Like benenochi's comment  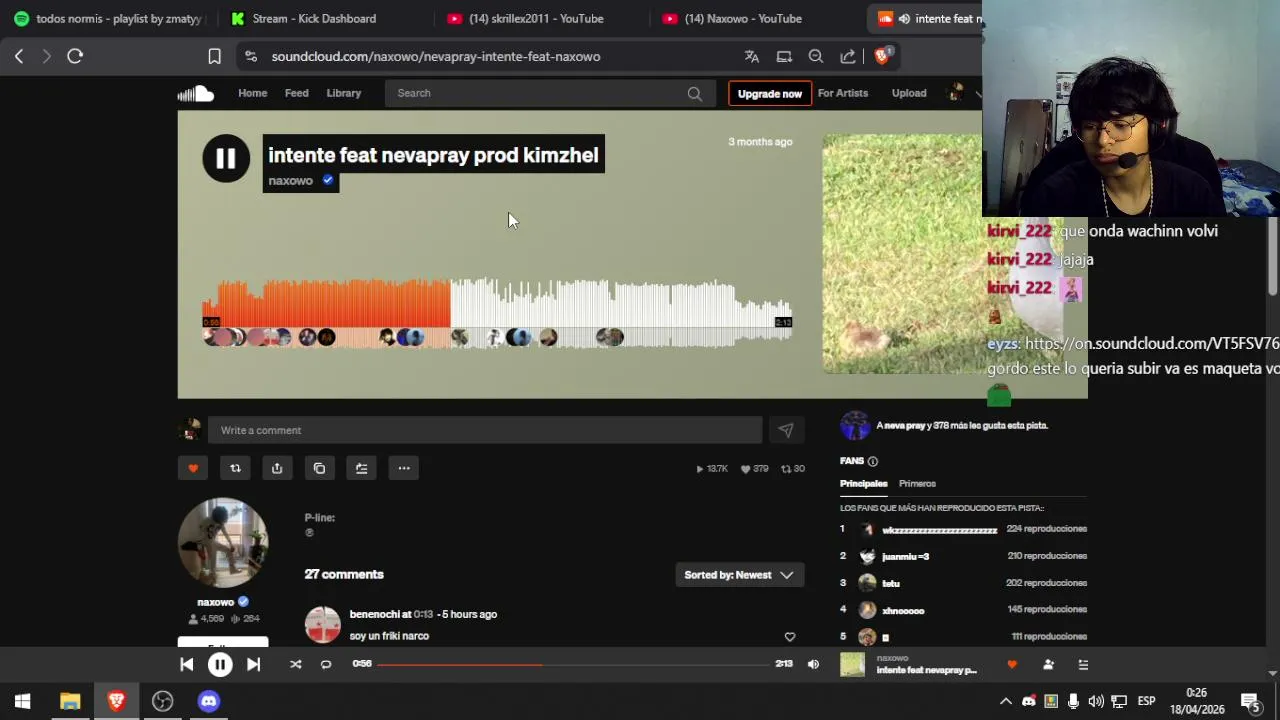pos(789,637)
